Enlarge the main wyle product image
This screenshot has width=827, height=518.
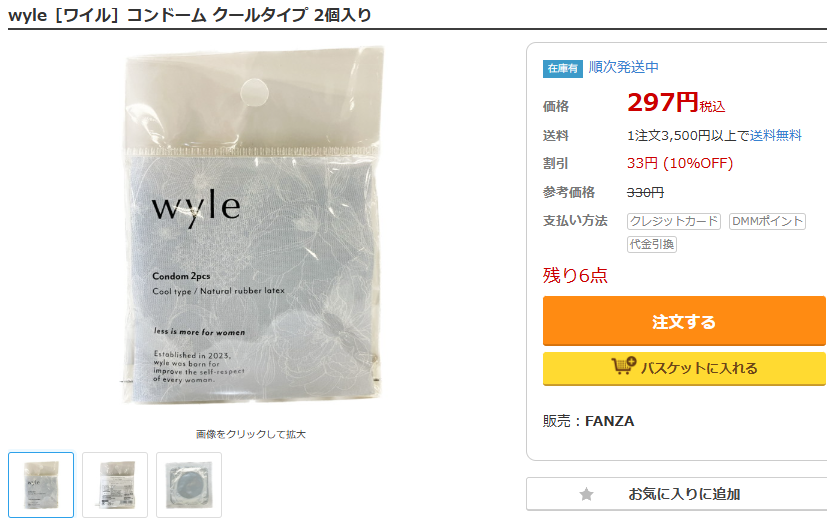click(251, 225)
